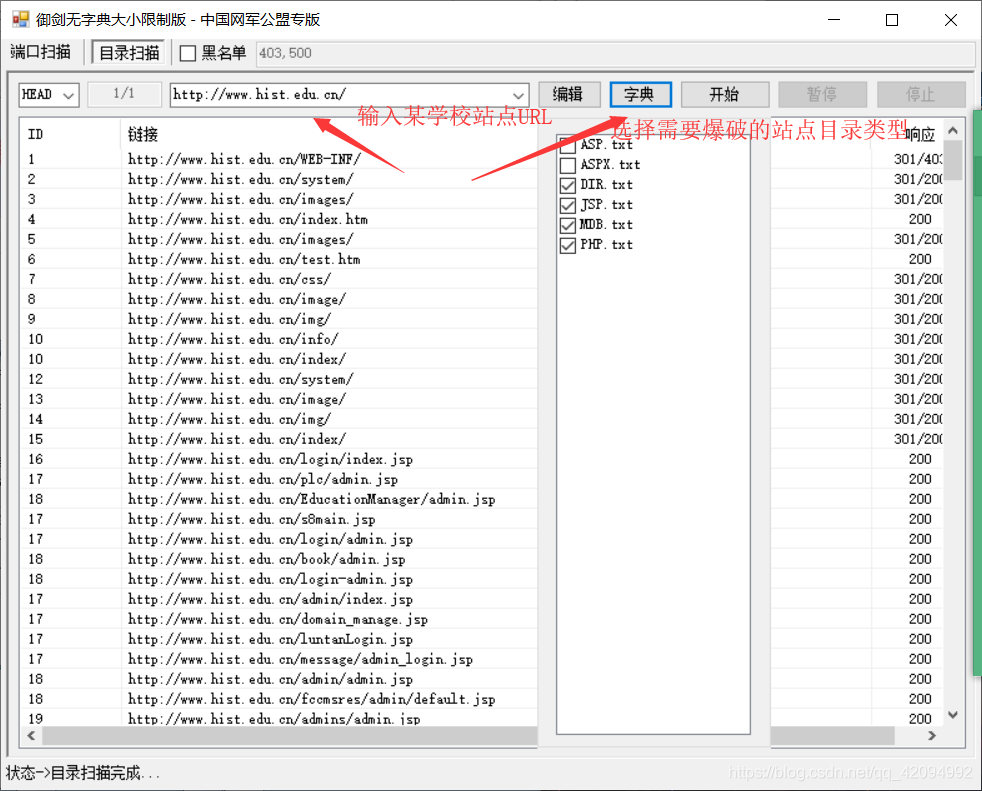This screenshot has width=982, height=791.
Task: Expand the URL history dropdown arrow
Action: click(519, 95)
